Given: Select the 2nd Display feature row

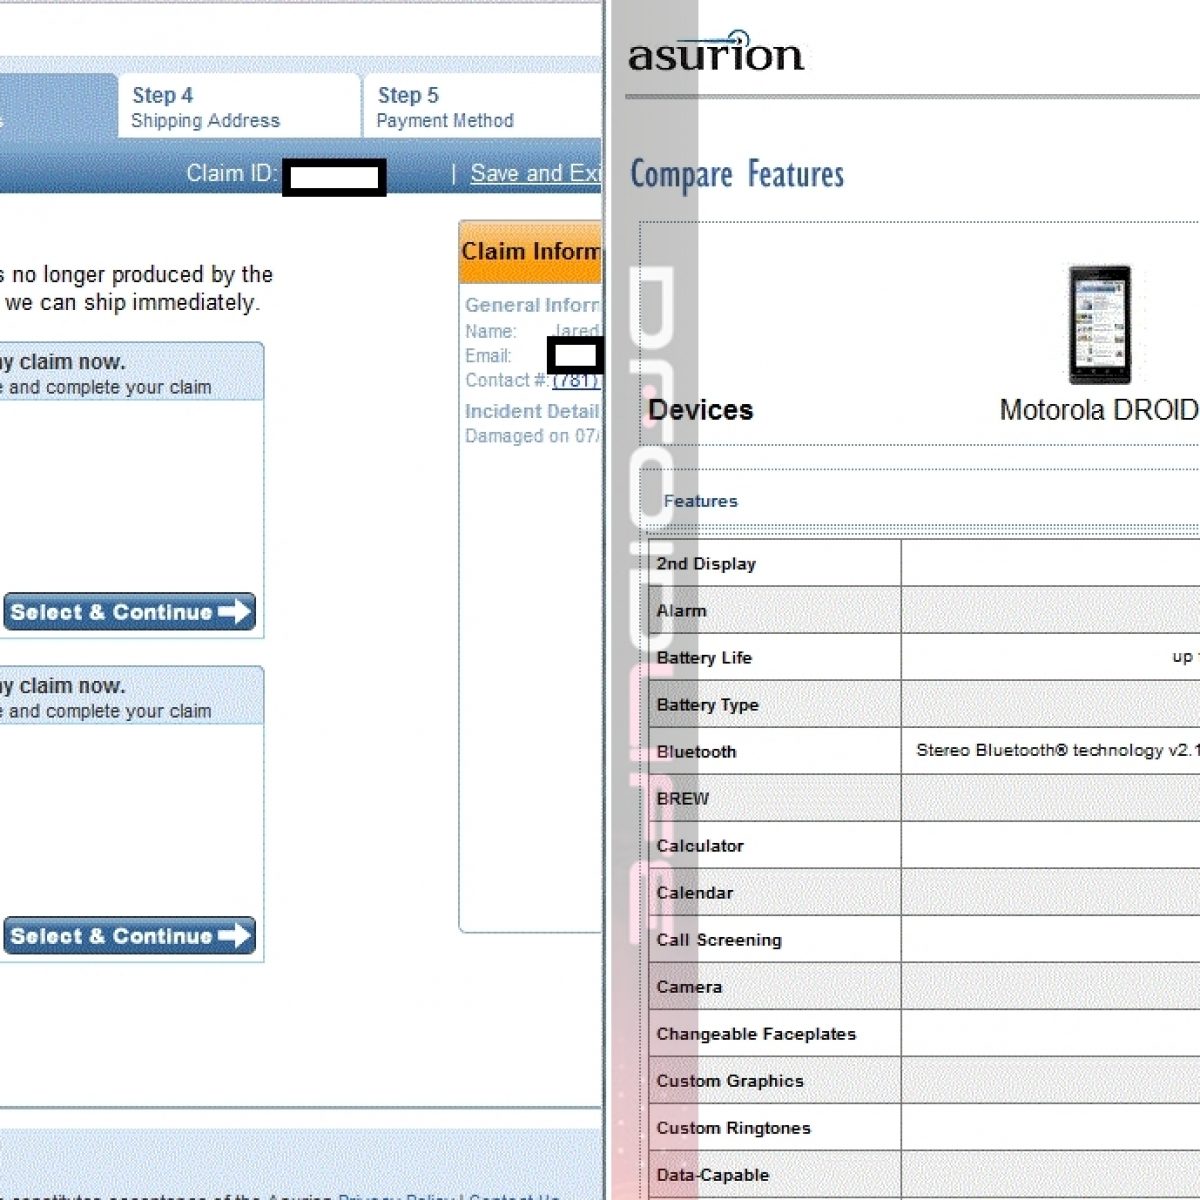Looking at the screenshot, I should [706, 564].
